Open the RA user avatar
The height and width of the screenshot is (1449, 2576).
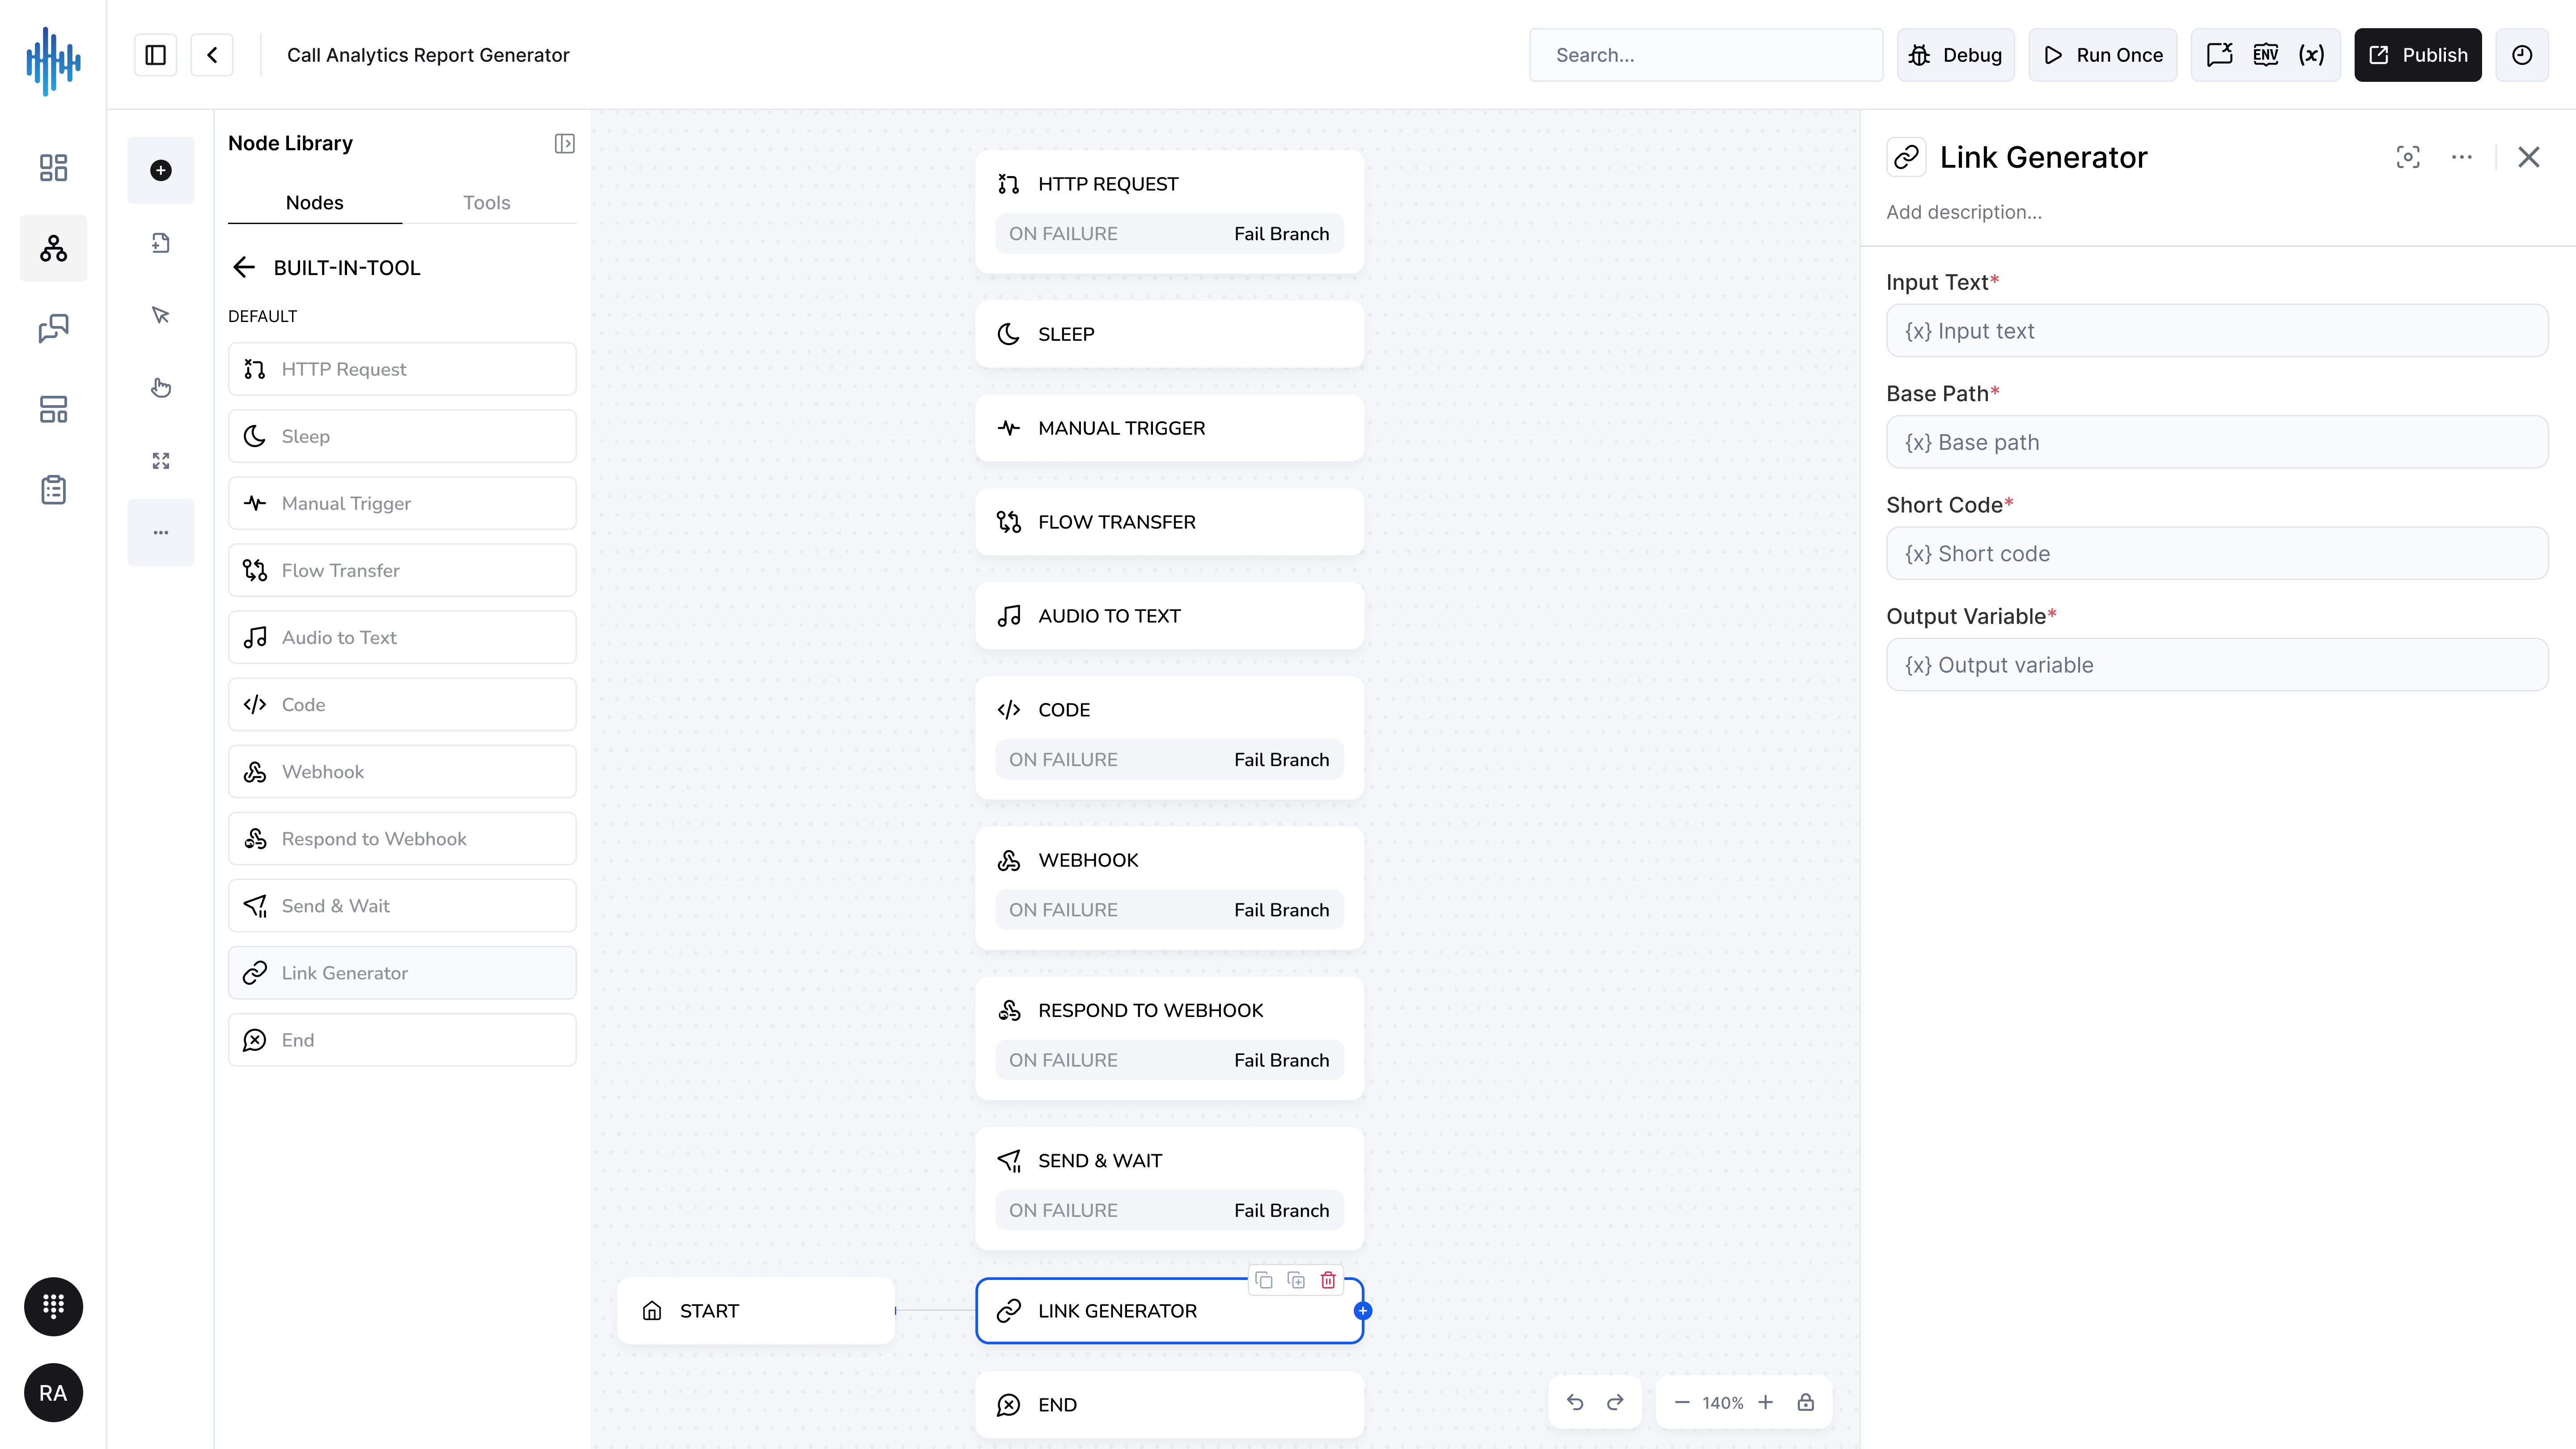pos(53,1393)
